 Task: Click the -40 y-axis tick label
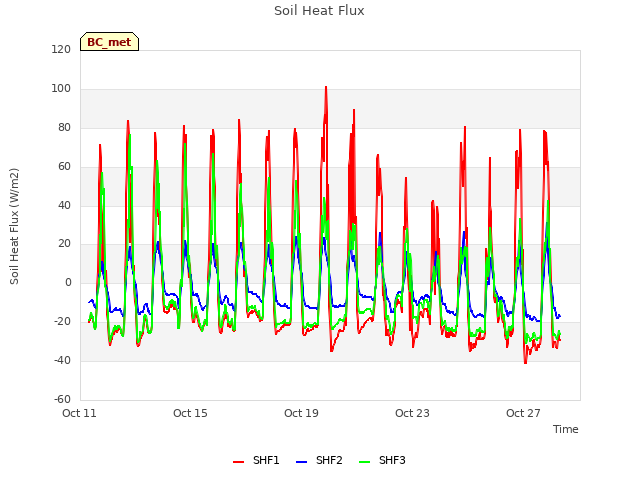(62, 360)
